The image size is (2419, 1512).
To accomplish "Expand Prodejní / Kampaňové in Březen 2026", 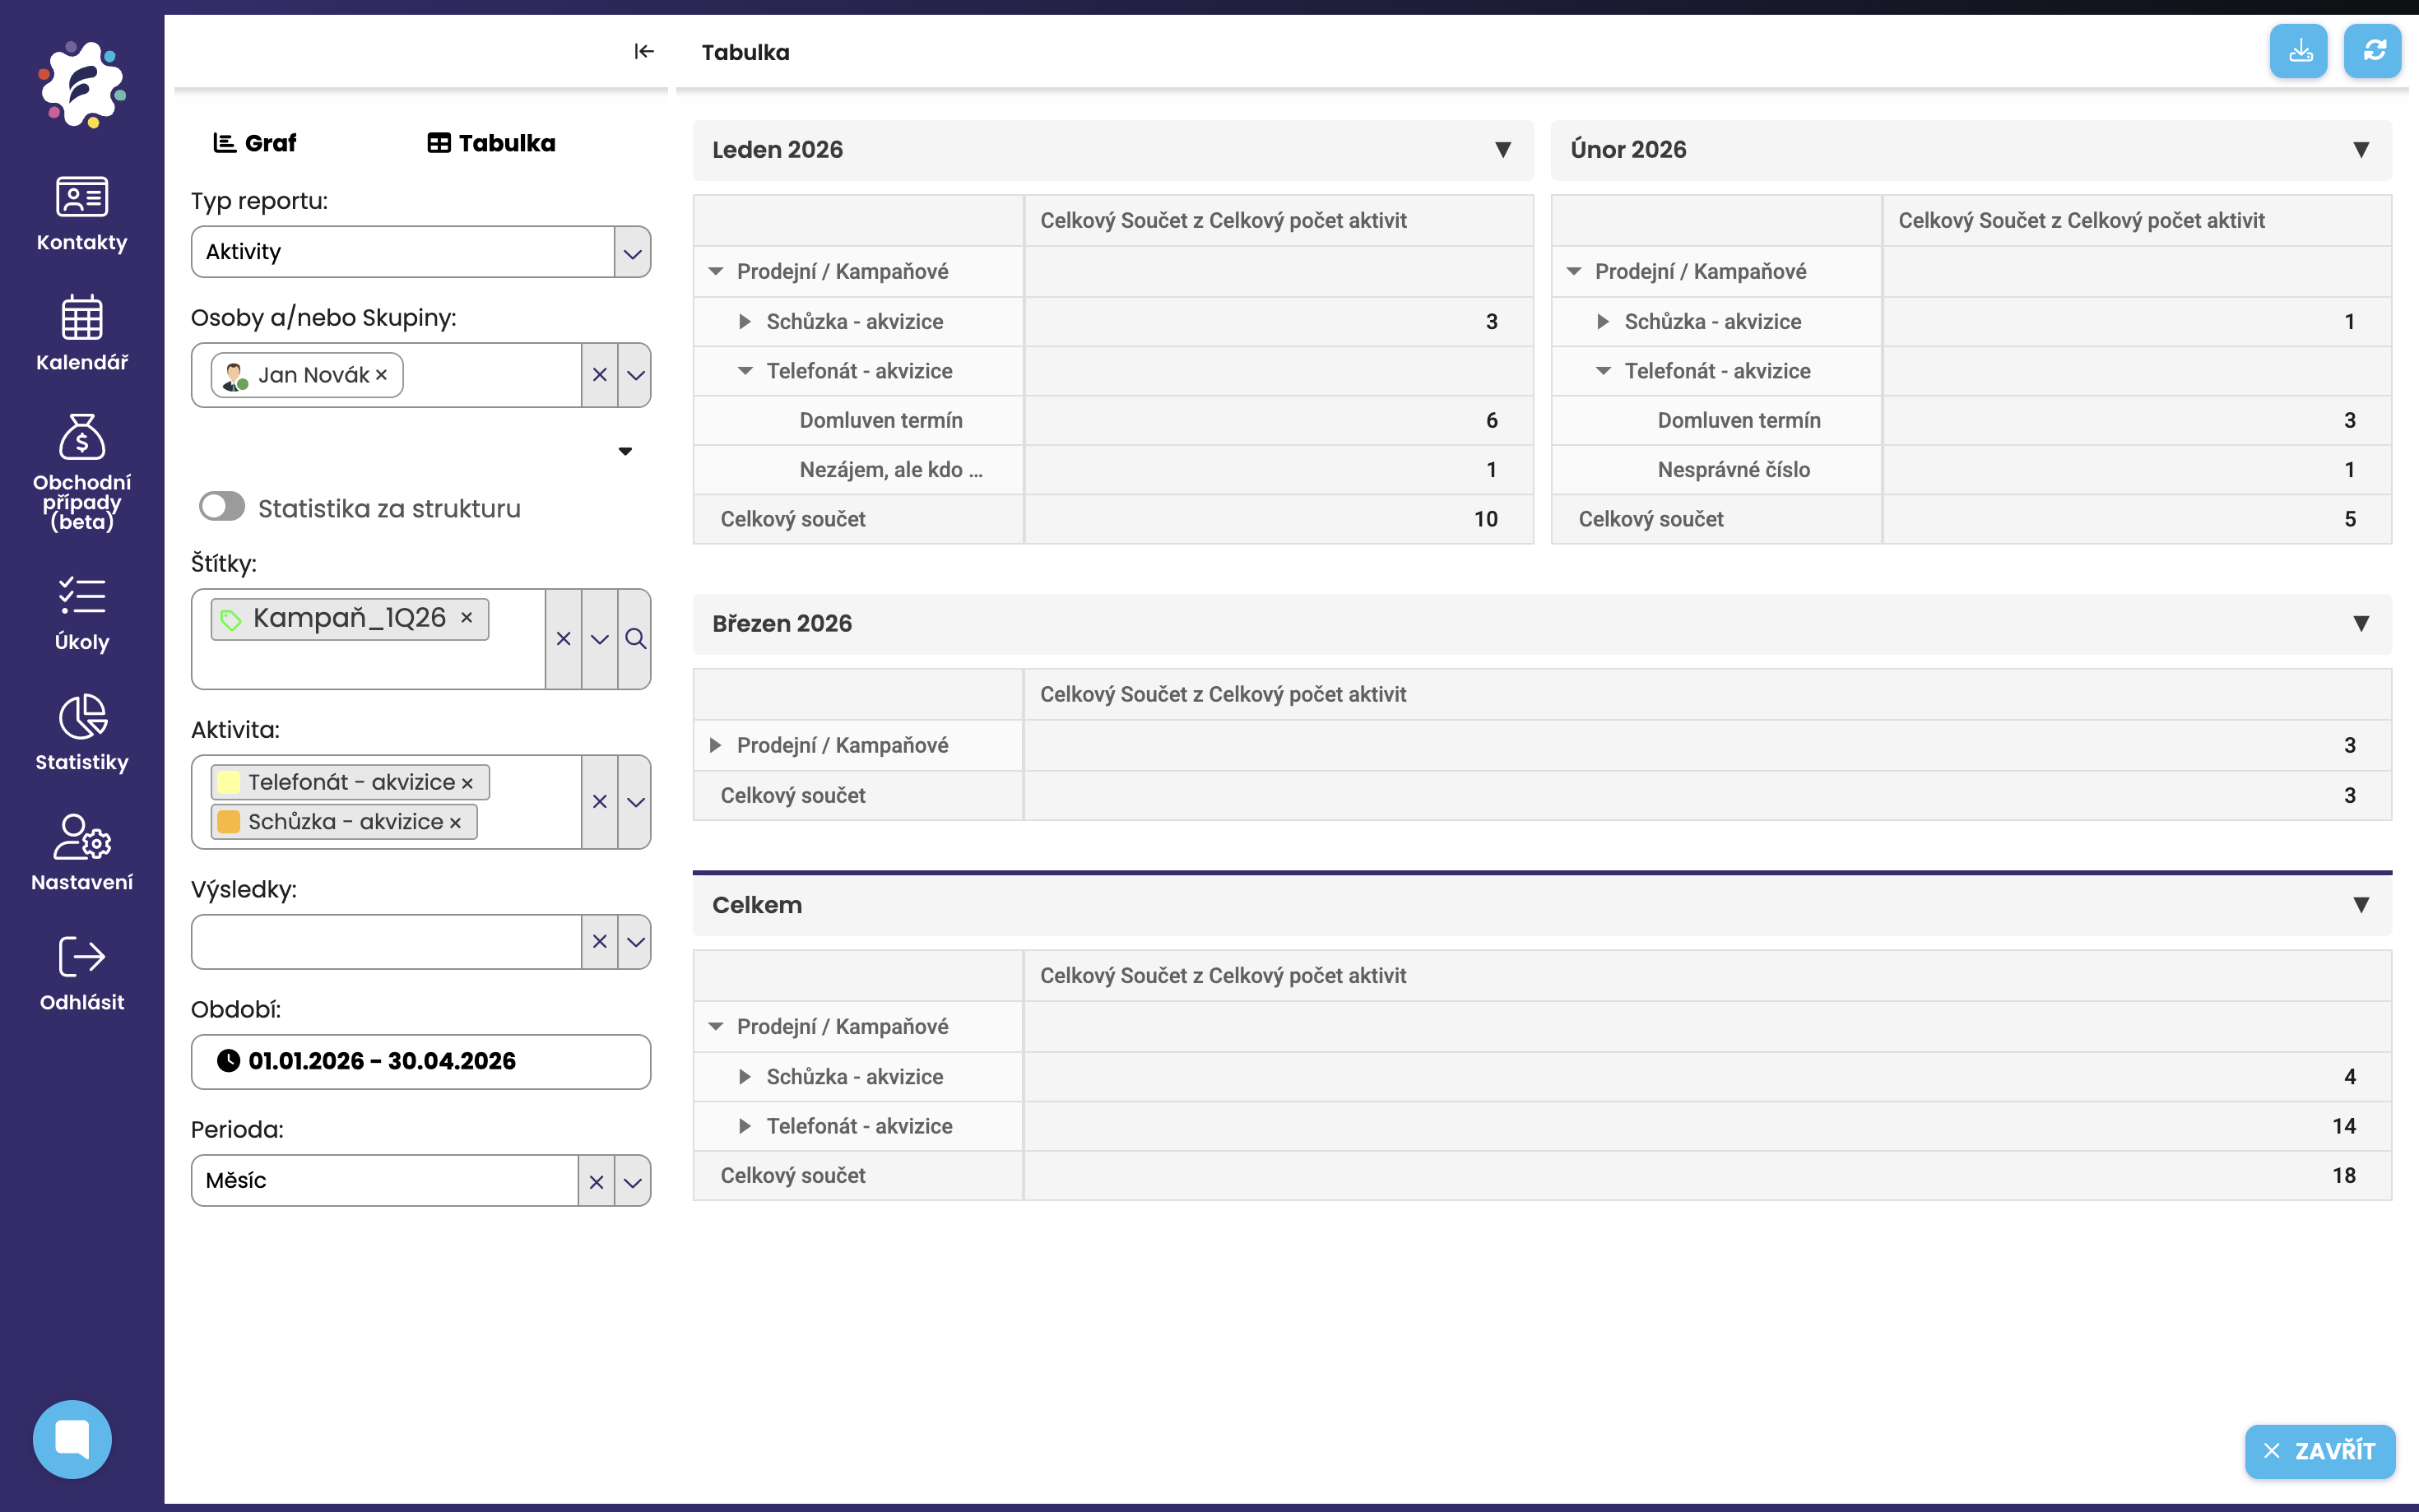I will [715, 745].
